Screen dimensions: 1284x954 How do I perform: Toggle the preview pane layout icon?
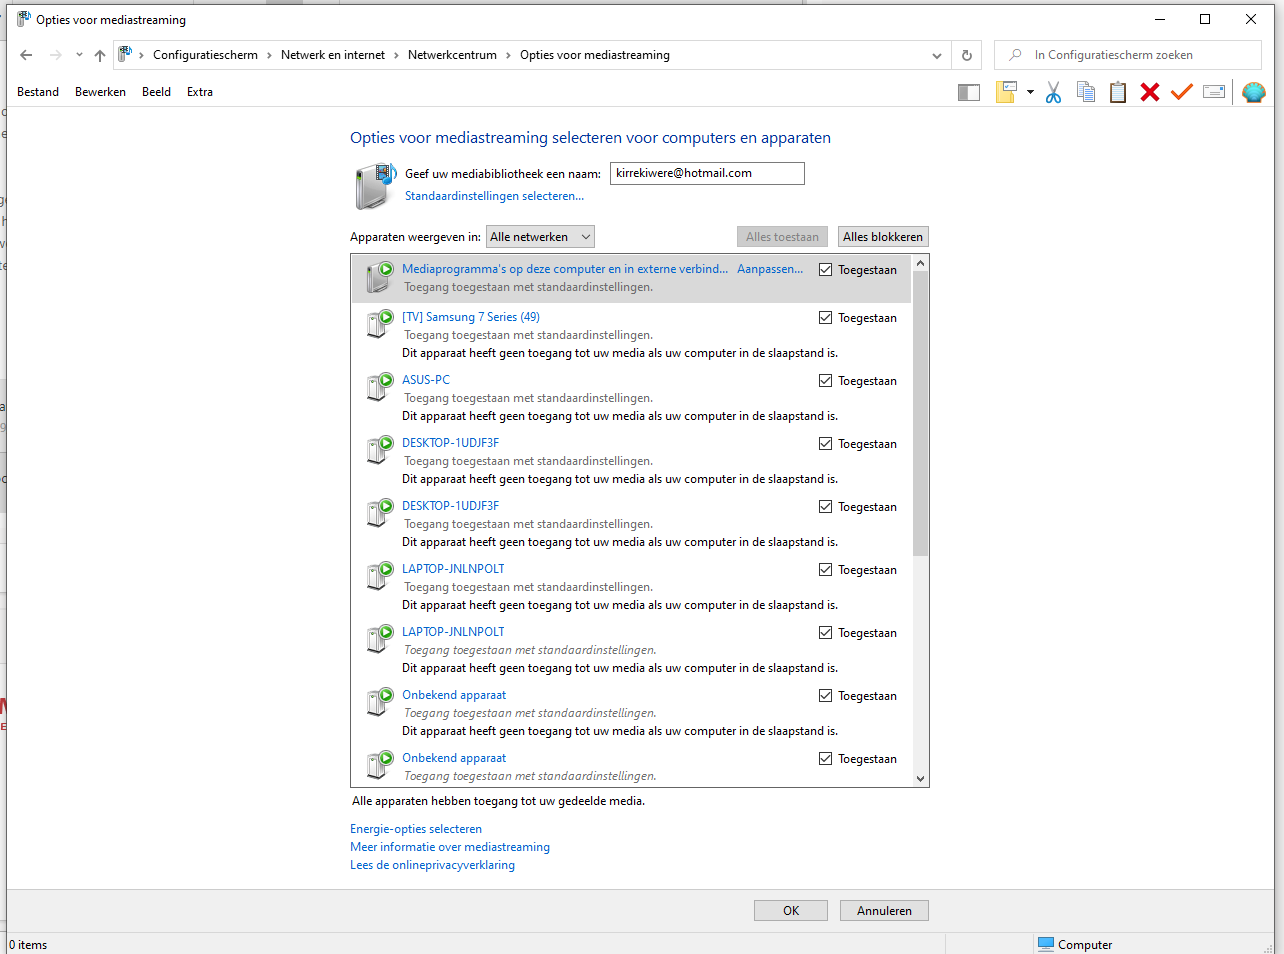tap(968, 93)
